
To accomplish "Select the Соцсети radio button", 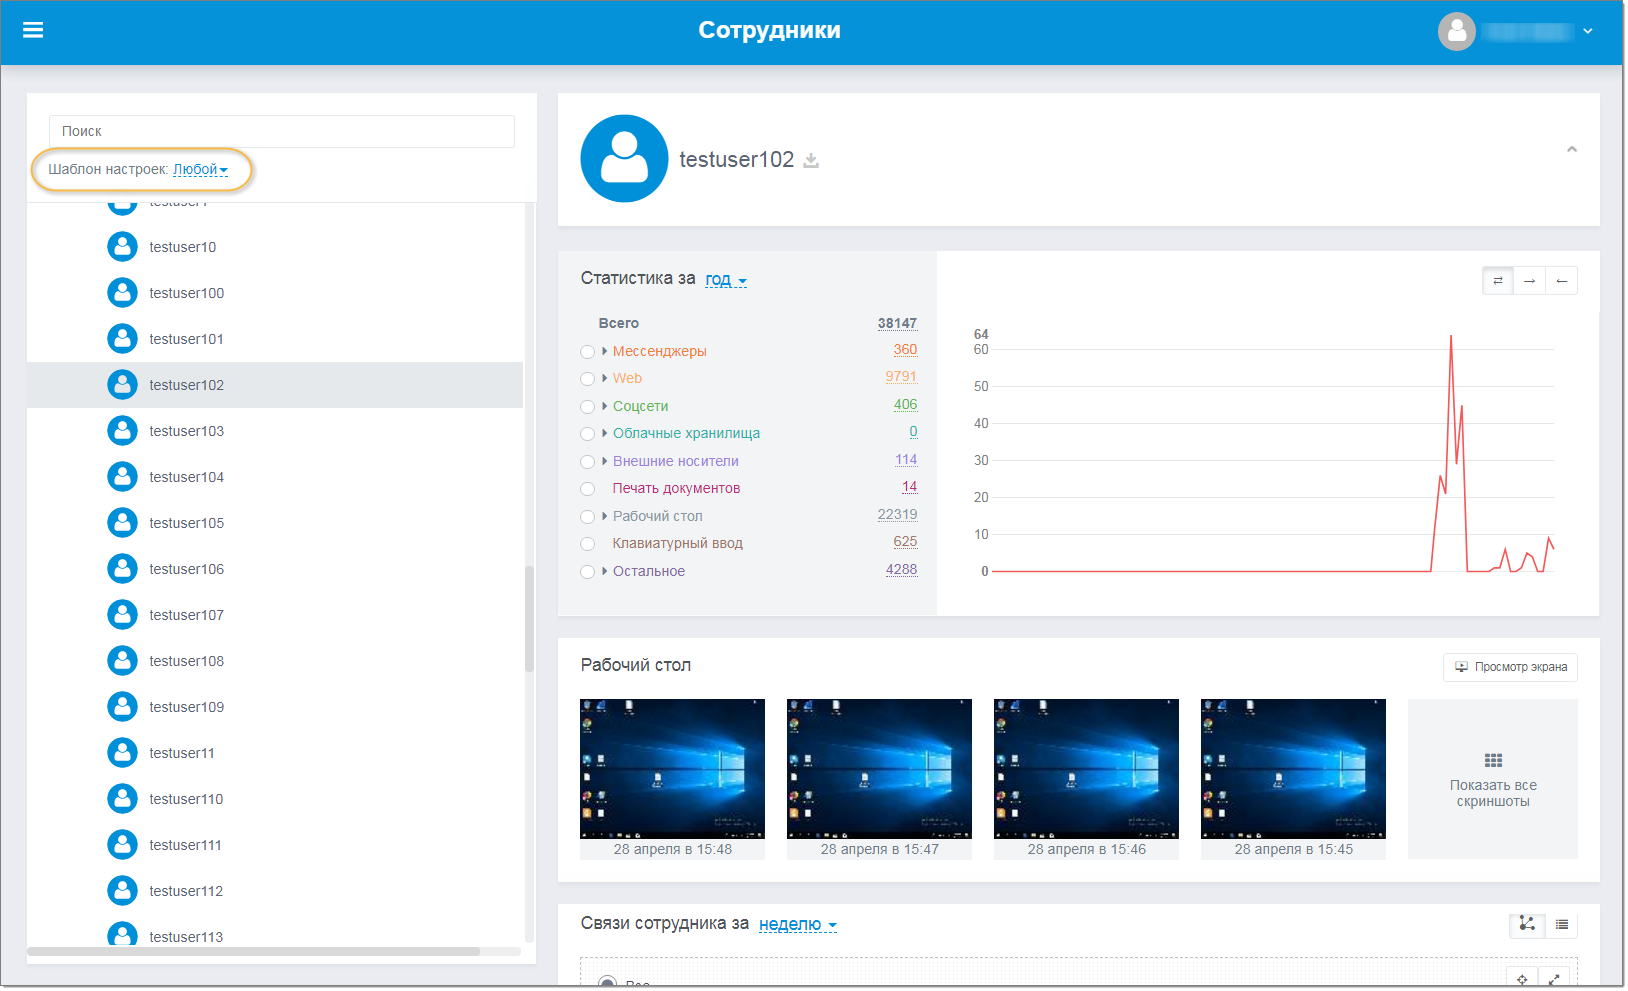I will (587, 407).
